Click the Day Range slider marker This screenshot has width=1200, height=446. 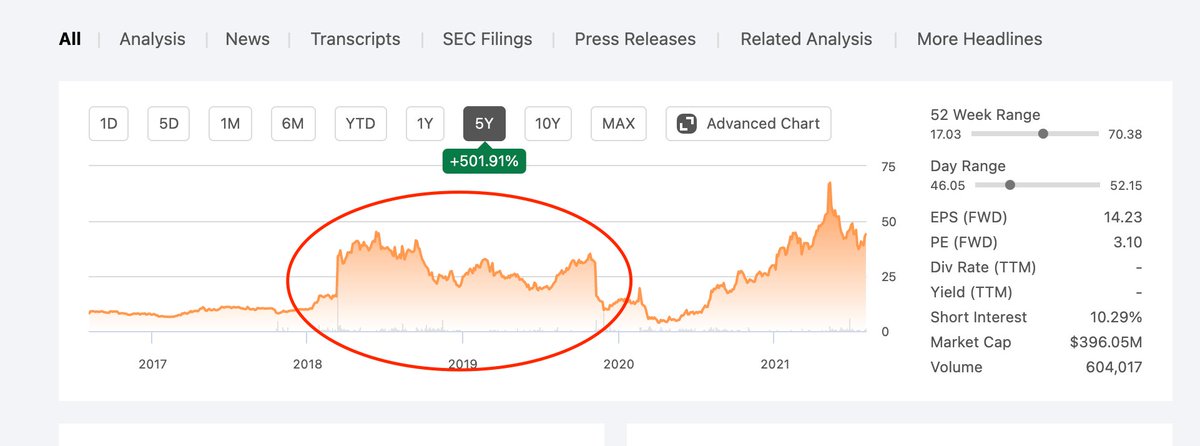tap(1010, 185)
